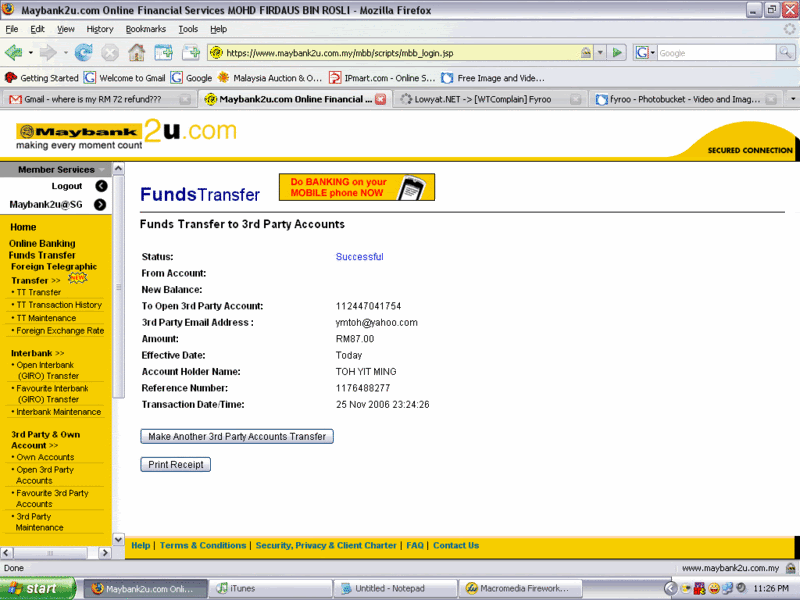Click Make Another 3rd Party Accounts Transfer

[237, 437]
